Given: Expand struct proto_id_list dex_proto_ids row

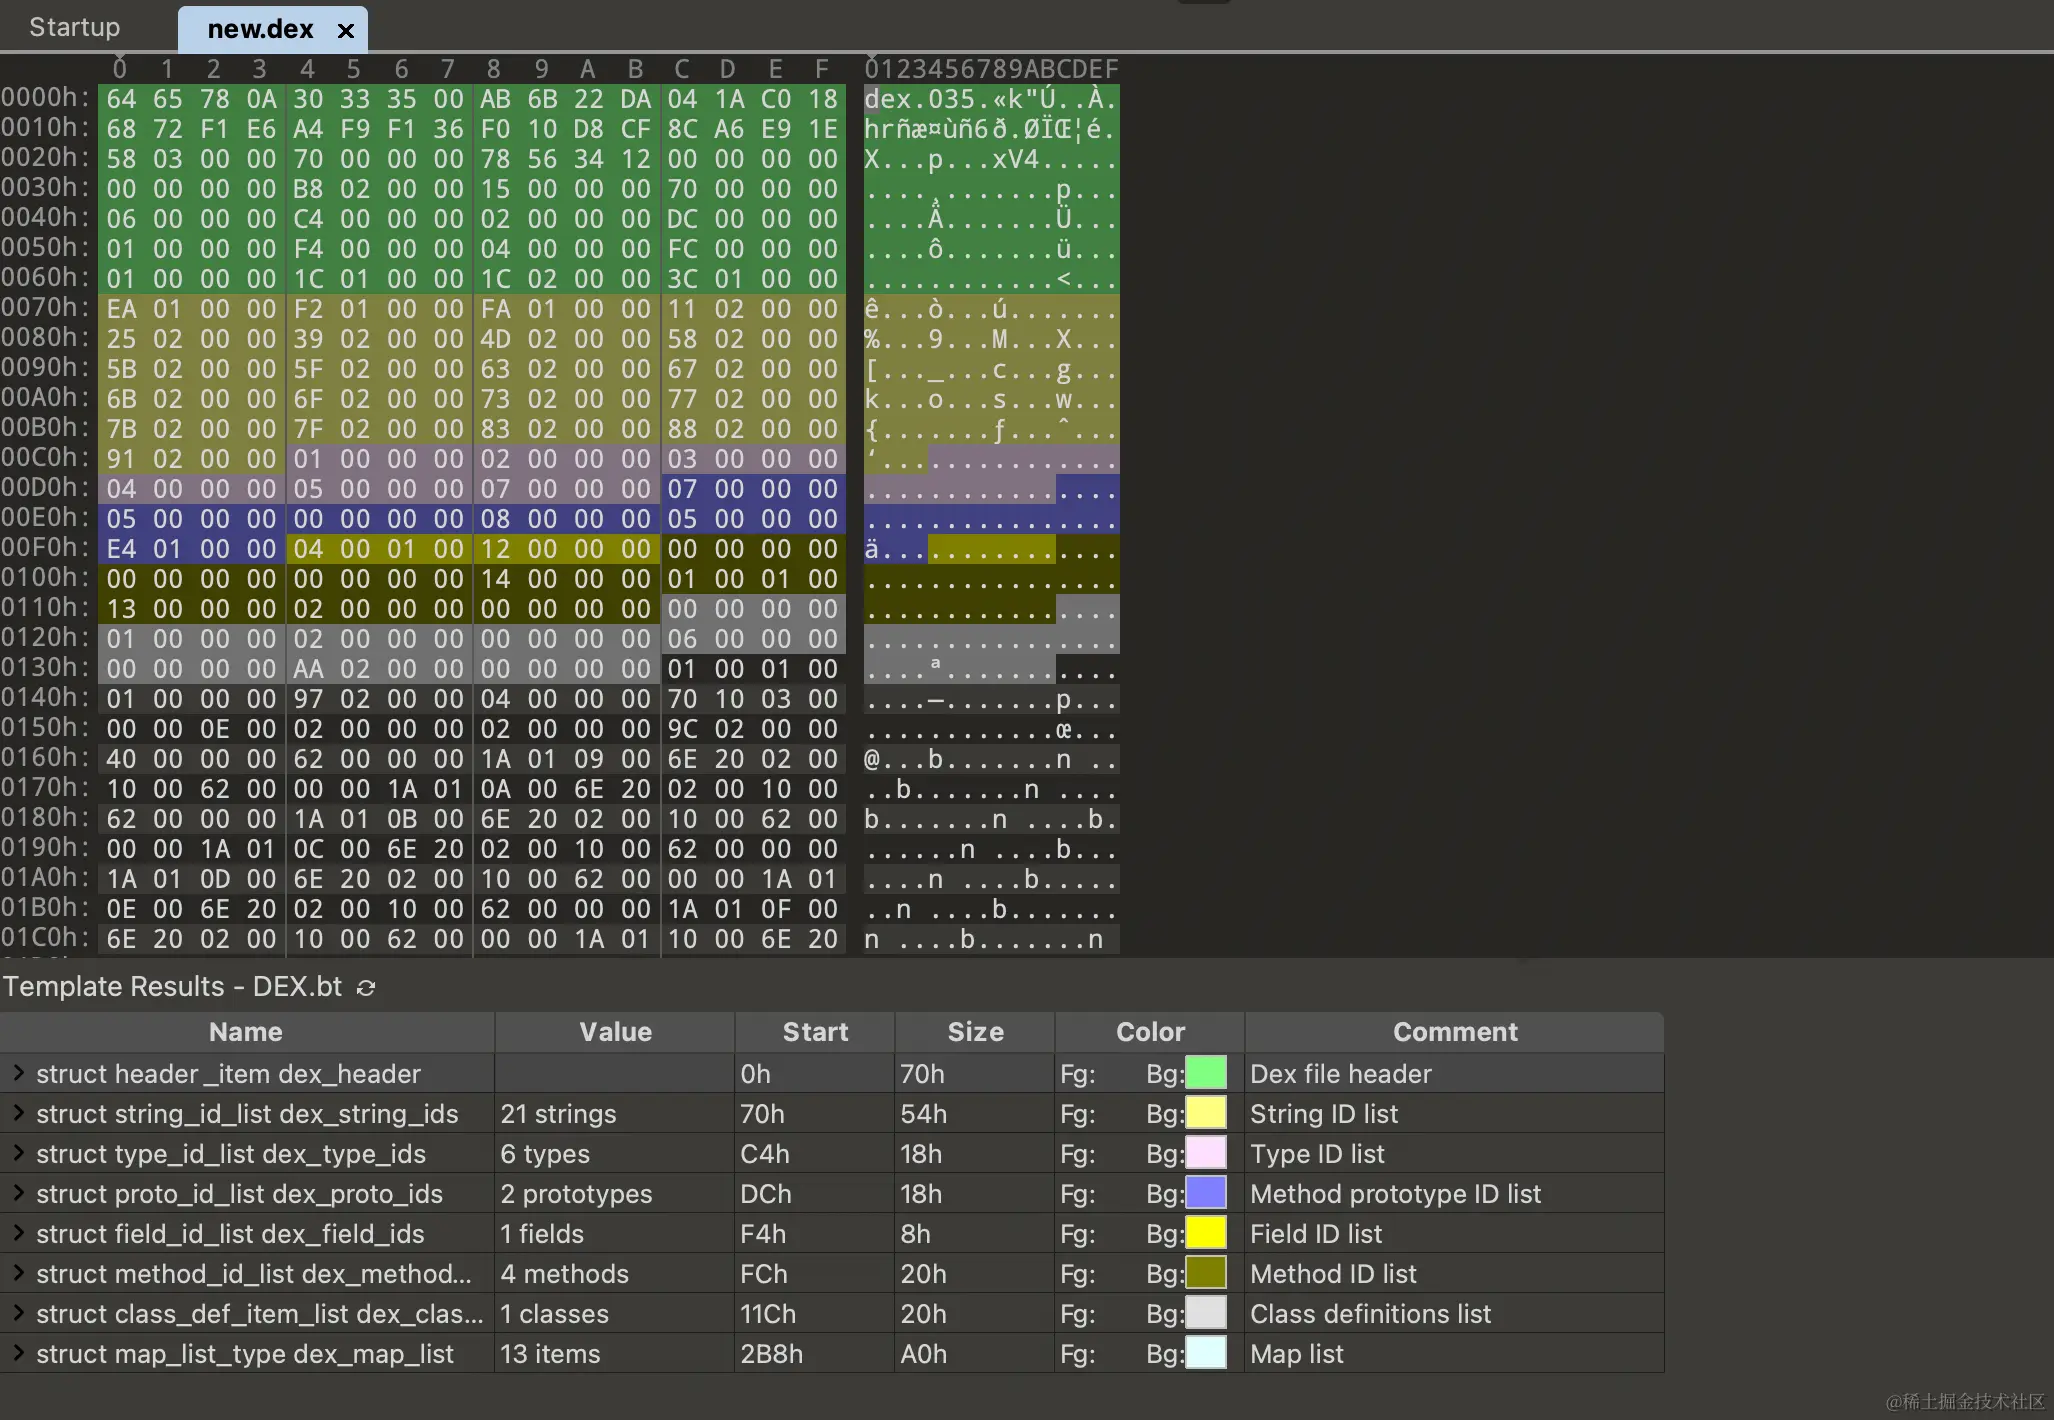Looking at the screenshot, I should coord(18,1193).
